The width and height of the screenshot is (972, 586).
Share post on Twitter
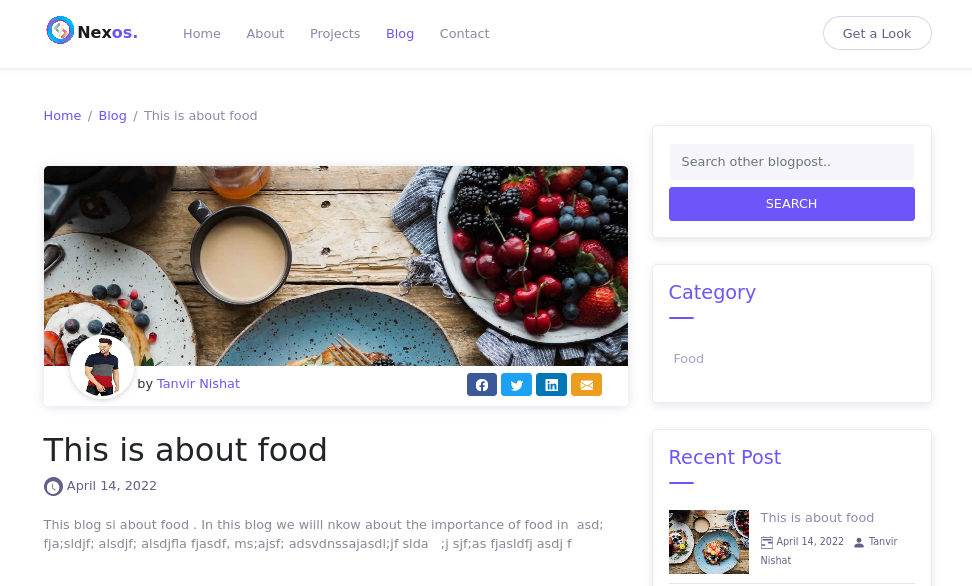(x=516, y=385)
